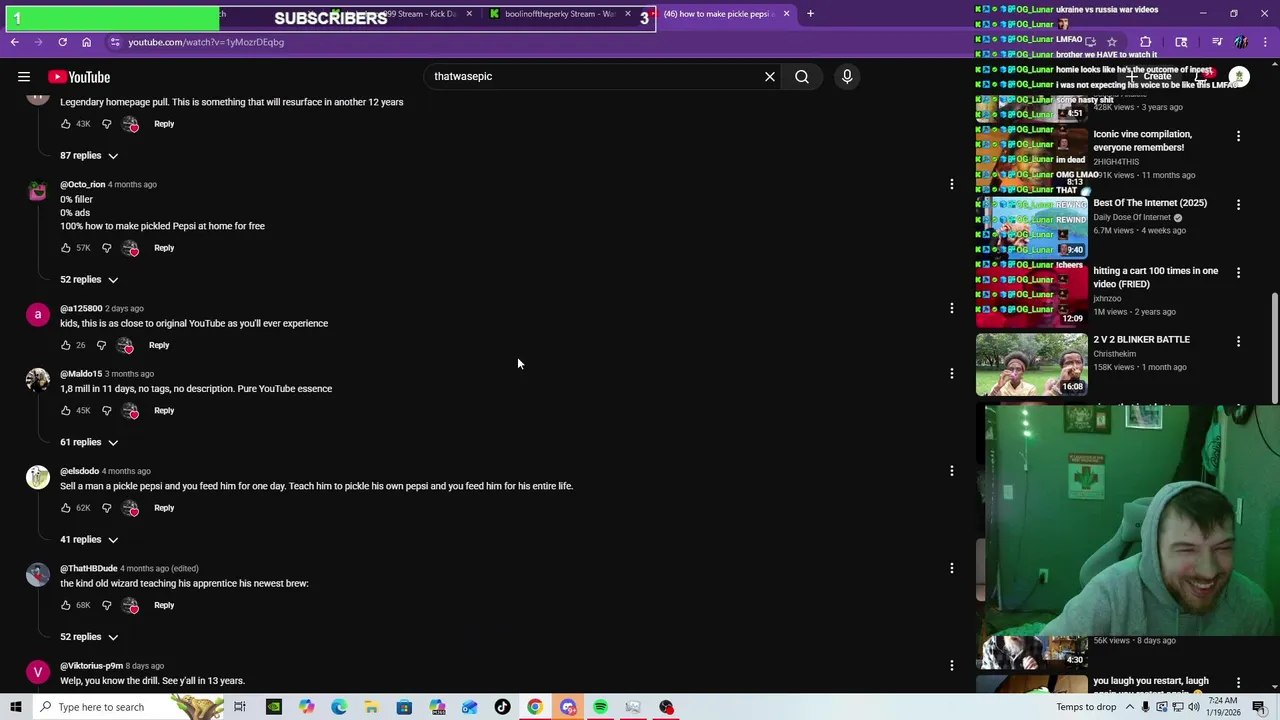Launch the NVIDIA app from the taskbar
Image resolution: width=1280 pixels, height=720 pixels.
tap(273, 707)
